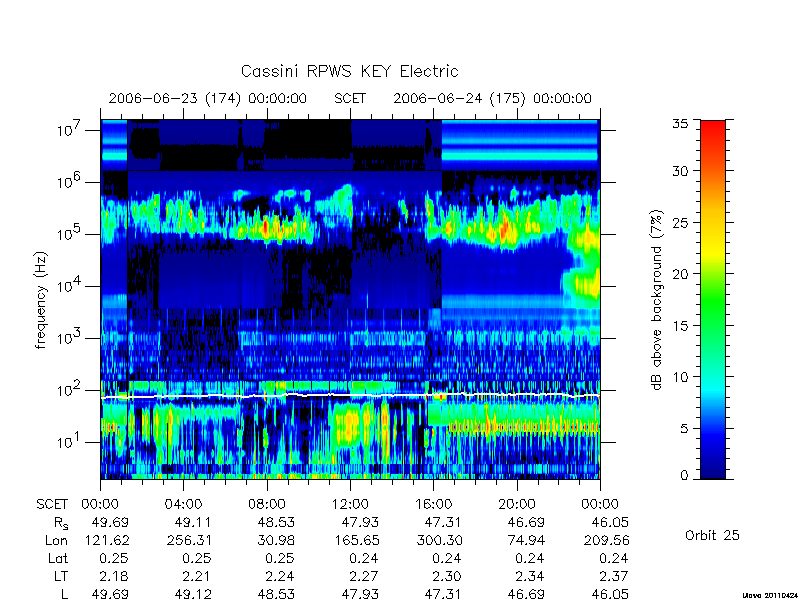
Task: Click the dB color scale bar
Action: (x=713, y=299)
